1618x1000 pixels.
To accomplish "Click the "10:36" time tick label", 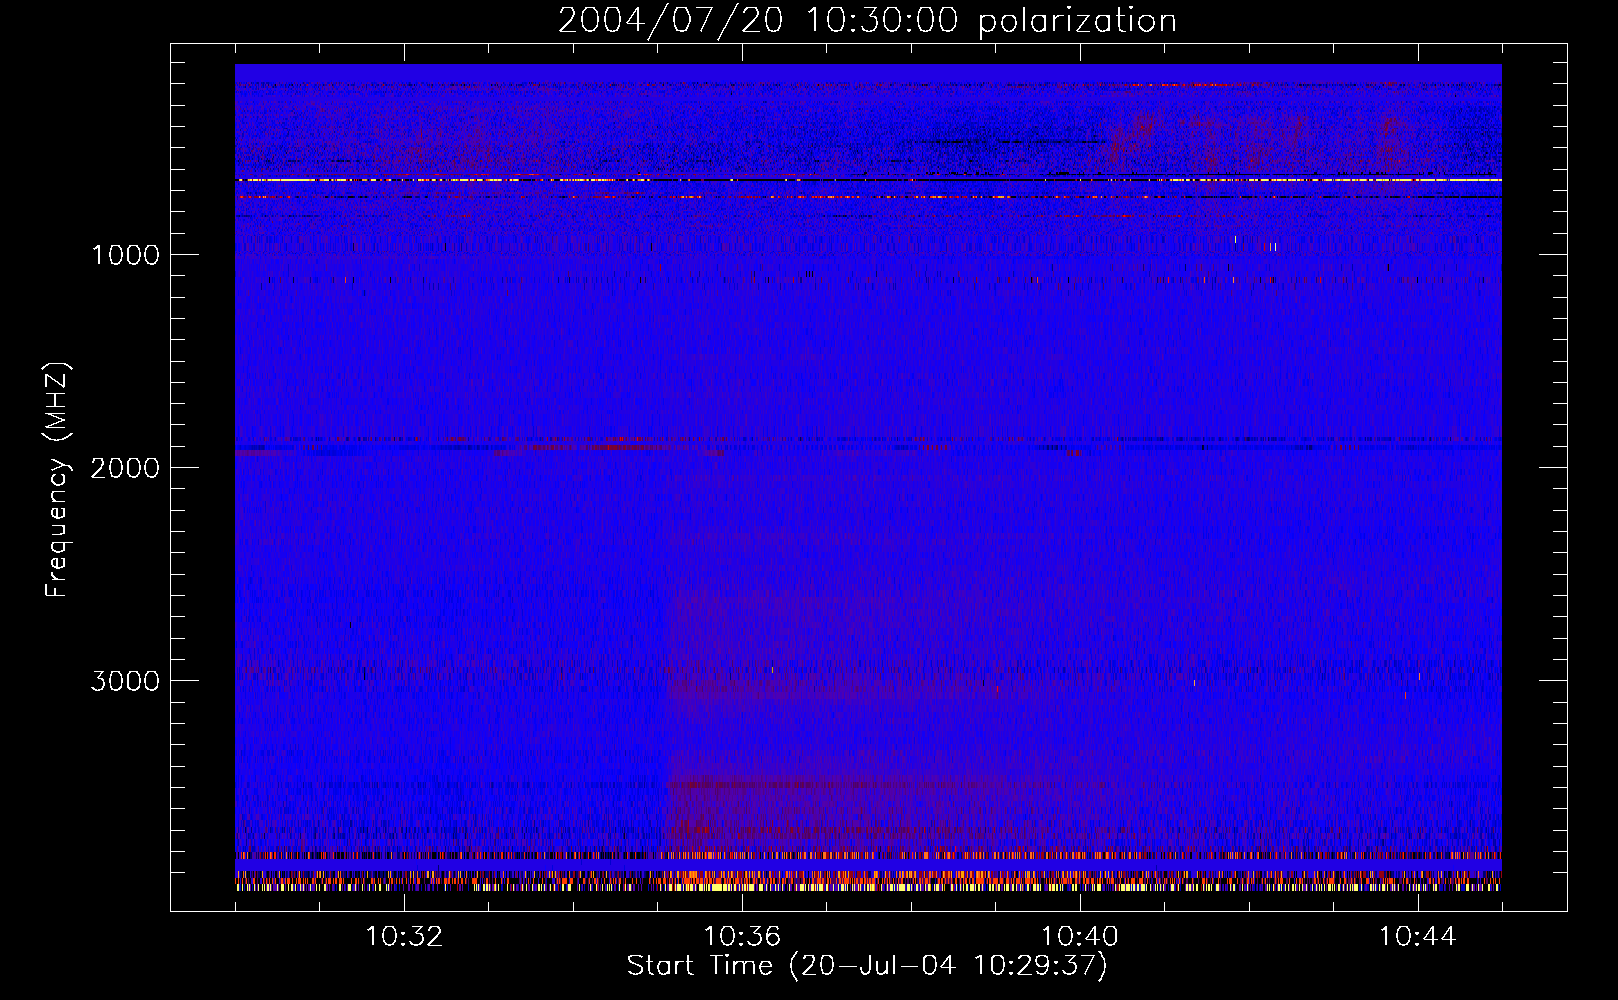I will 742,937.
